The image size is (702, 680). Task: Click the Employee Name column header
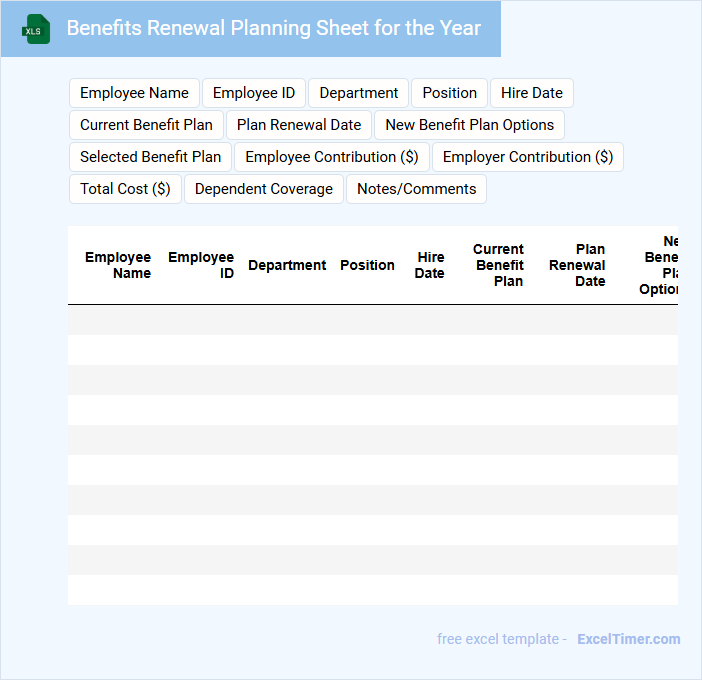(118, 265)
